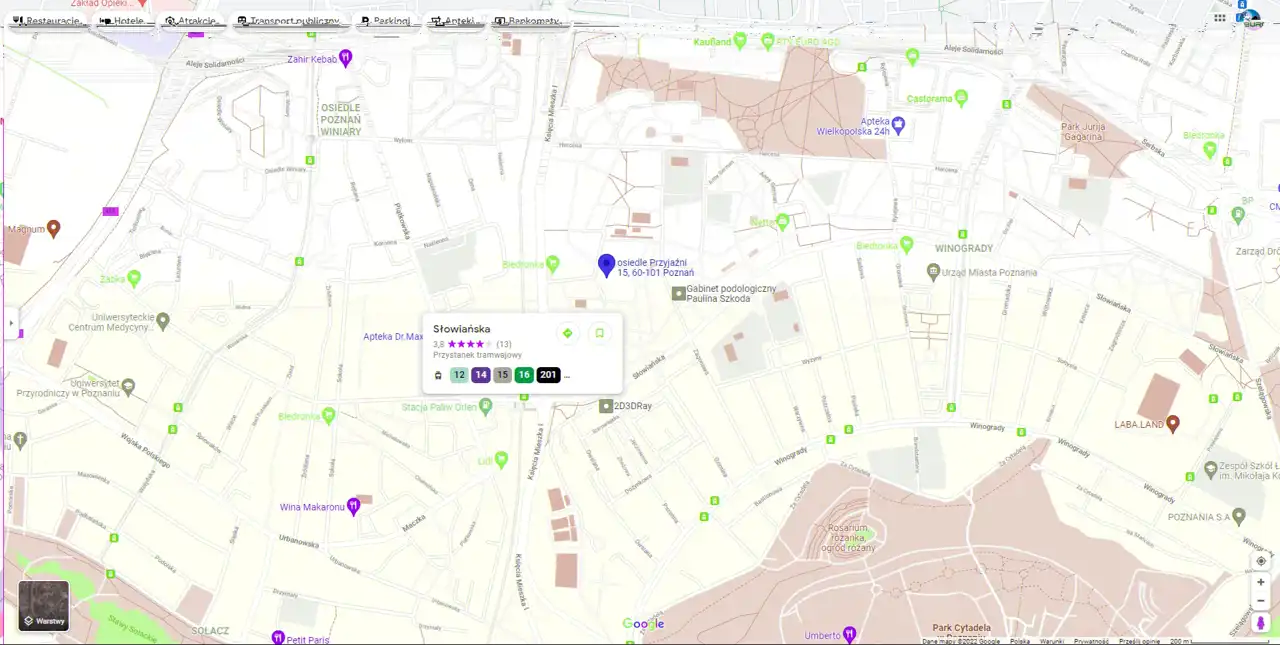Filter map by Hotele chip
Viewport: 1280px width, 645px height.
[x=123, y=21]
